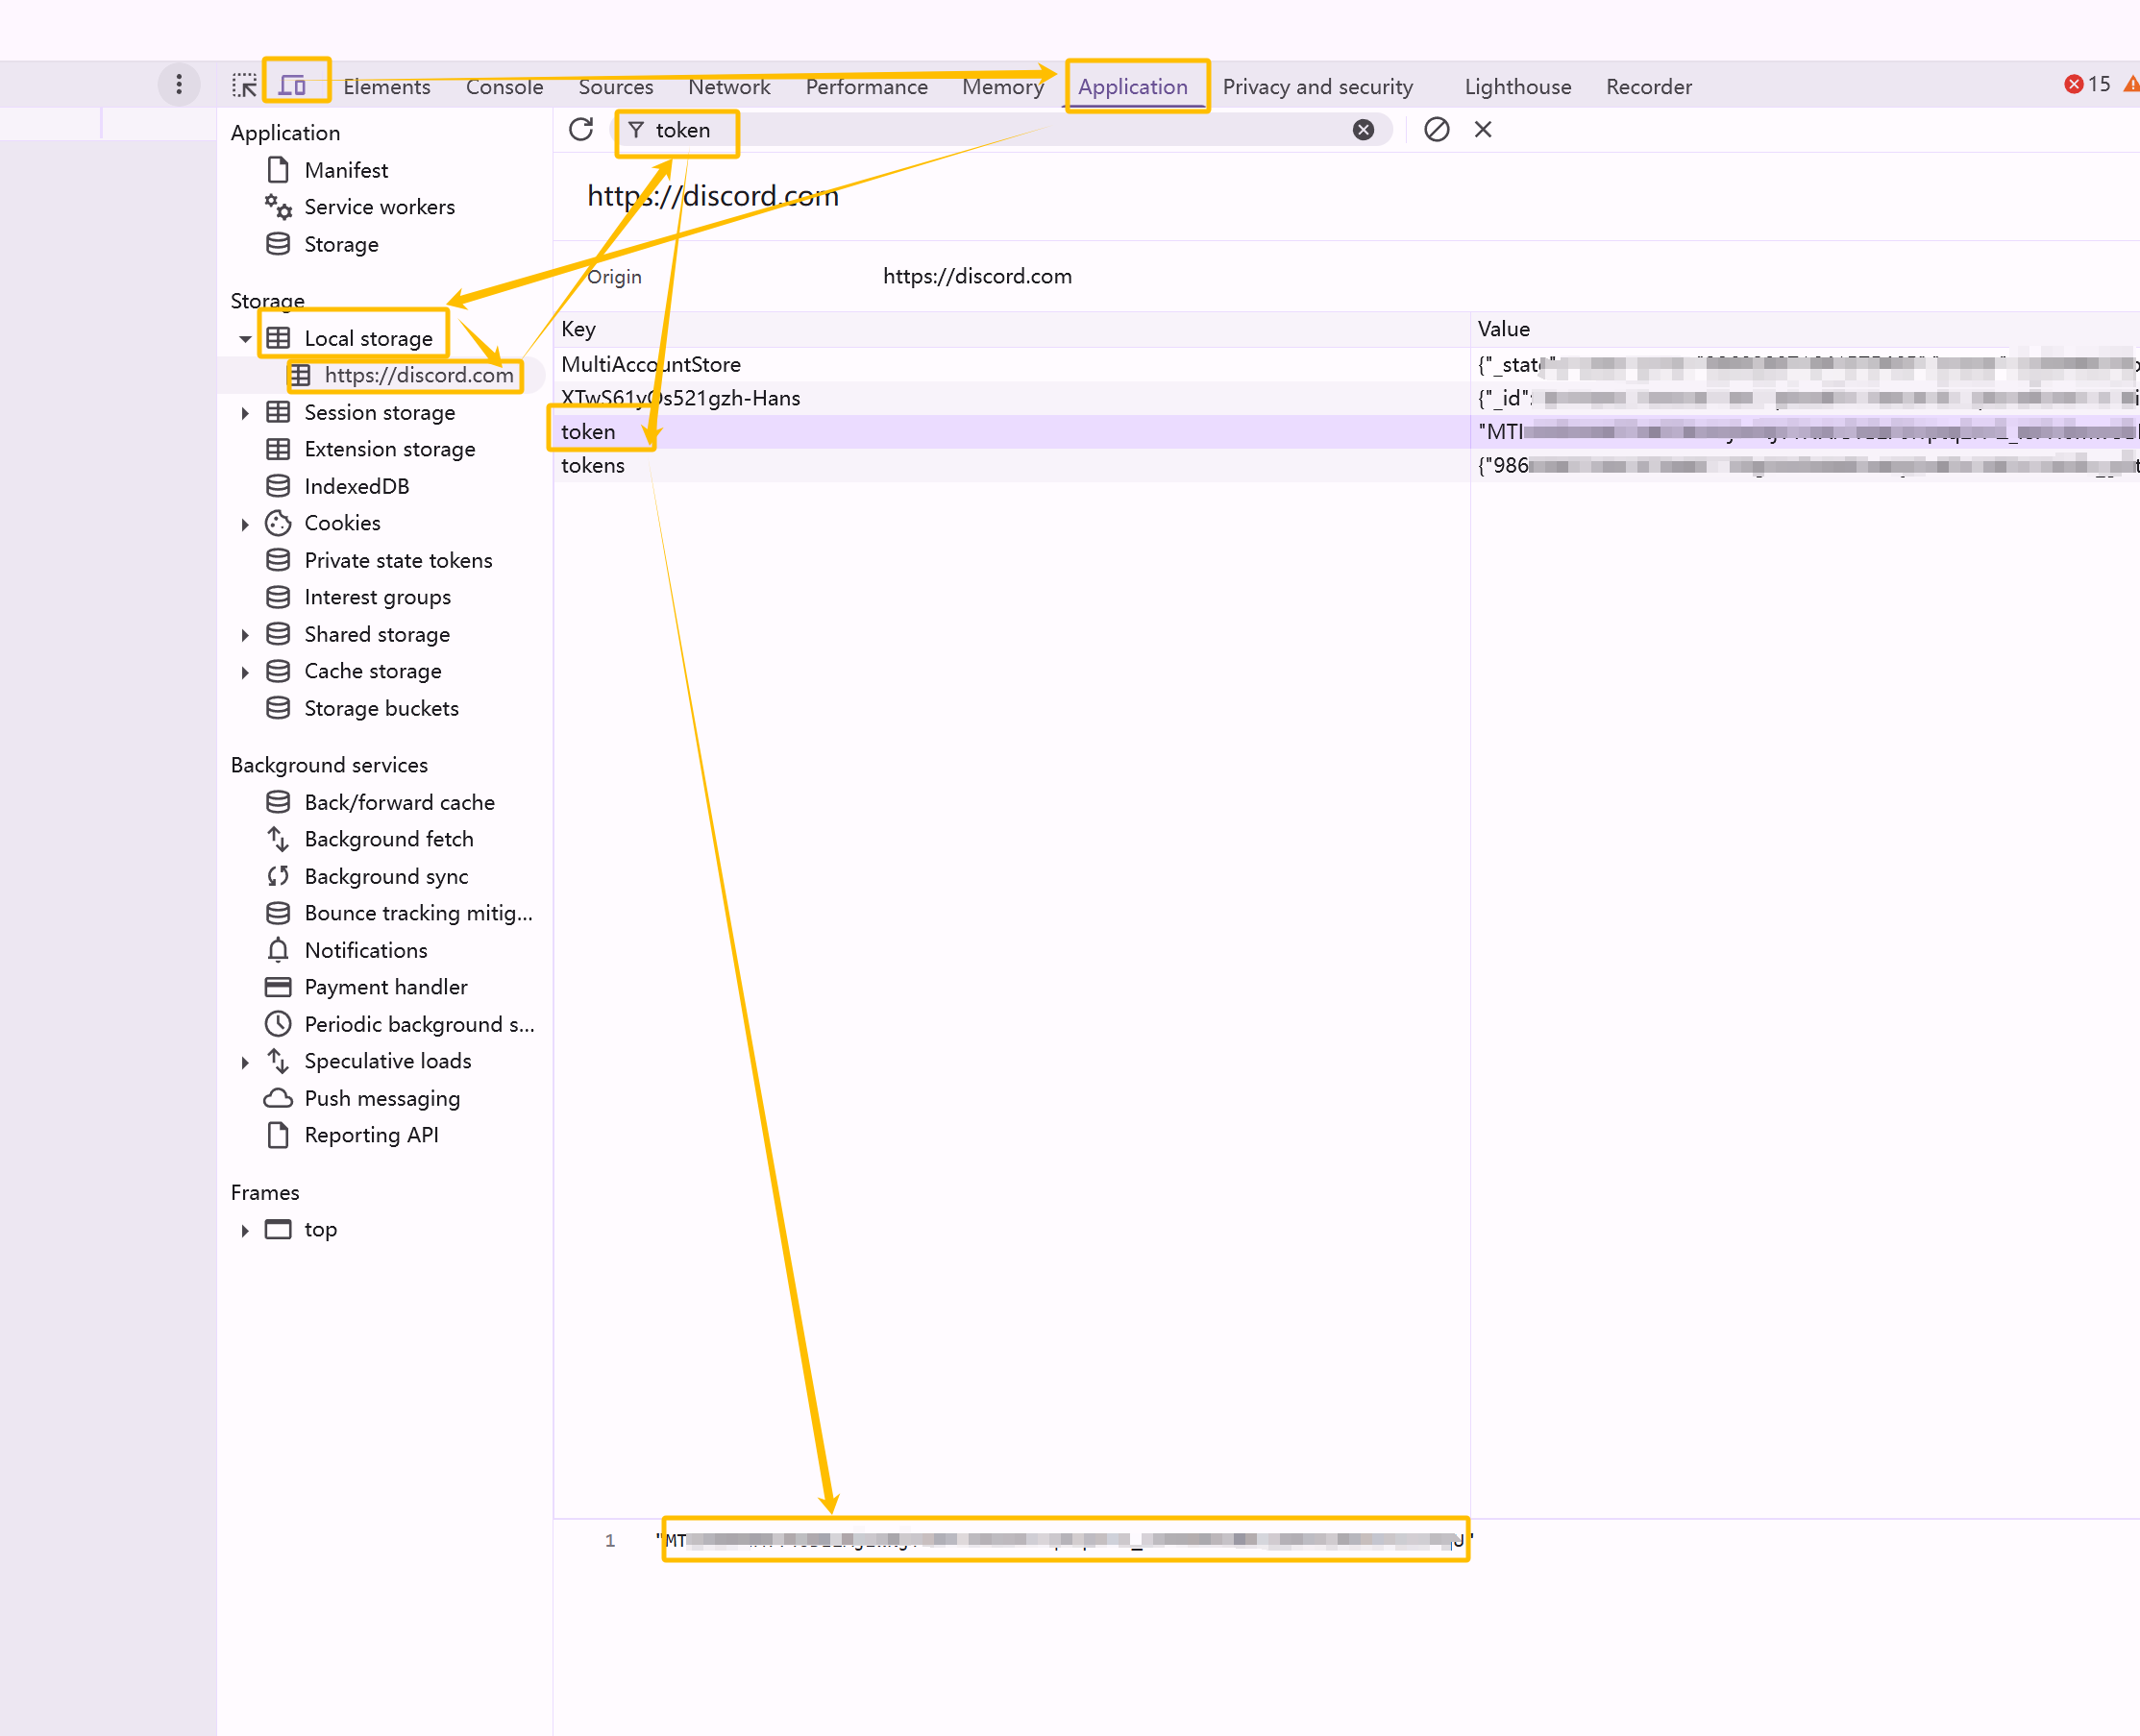The height and width of the screenshot is (1736, 2140).
Task: Delete selected entry with X icon
Action: [1483, 130]
